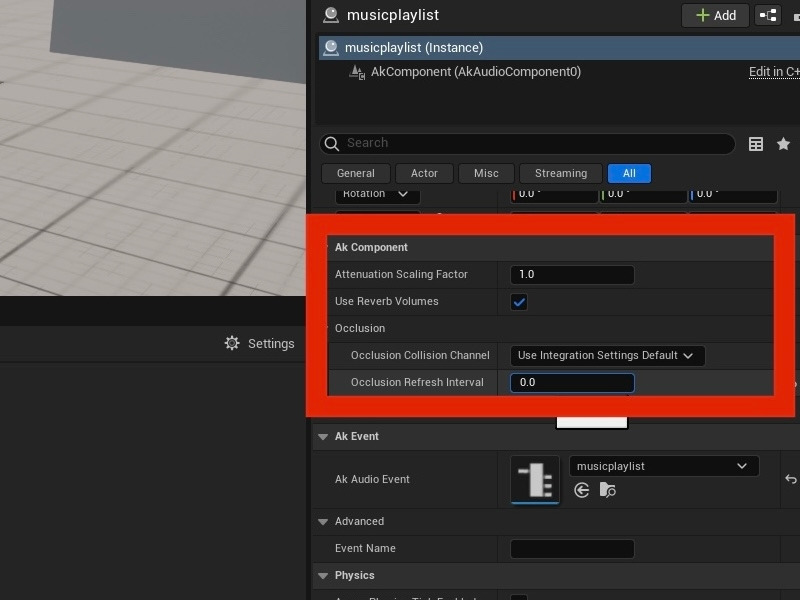Image resolution: width=800 pixels, height=600 pixels.
Task: Edit the Event Name text field
Action: pos(572,549)
